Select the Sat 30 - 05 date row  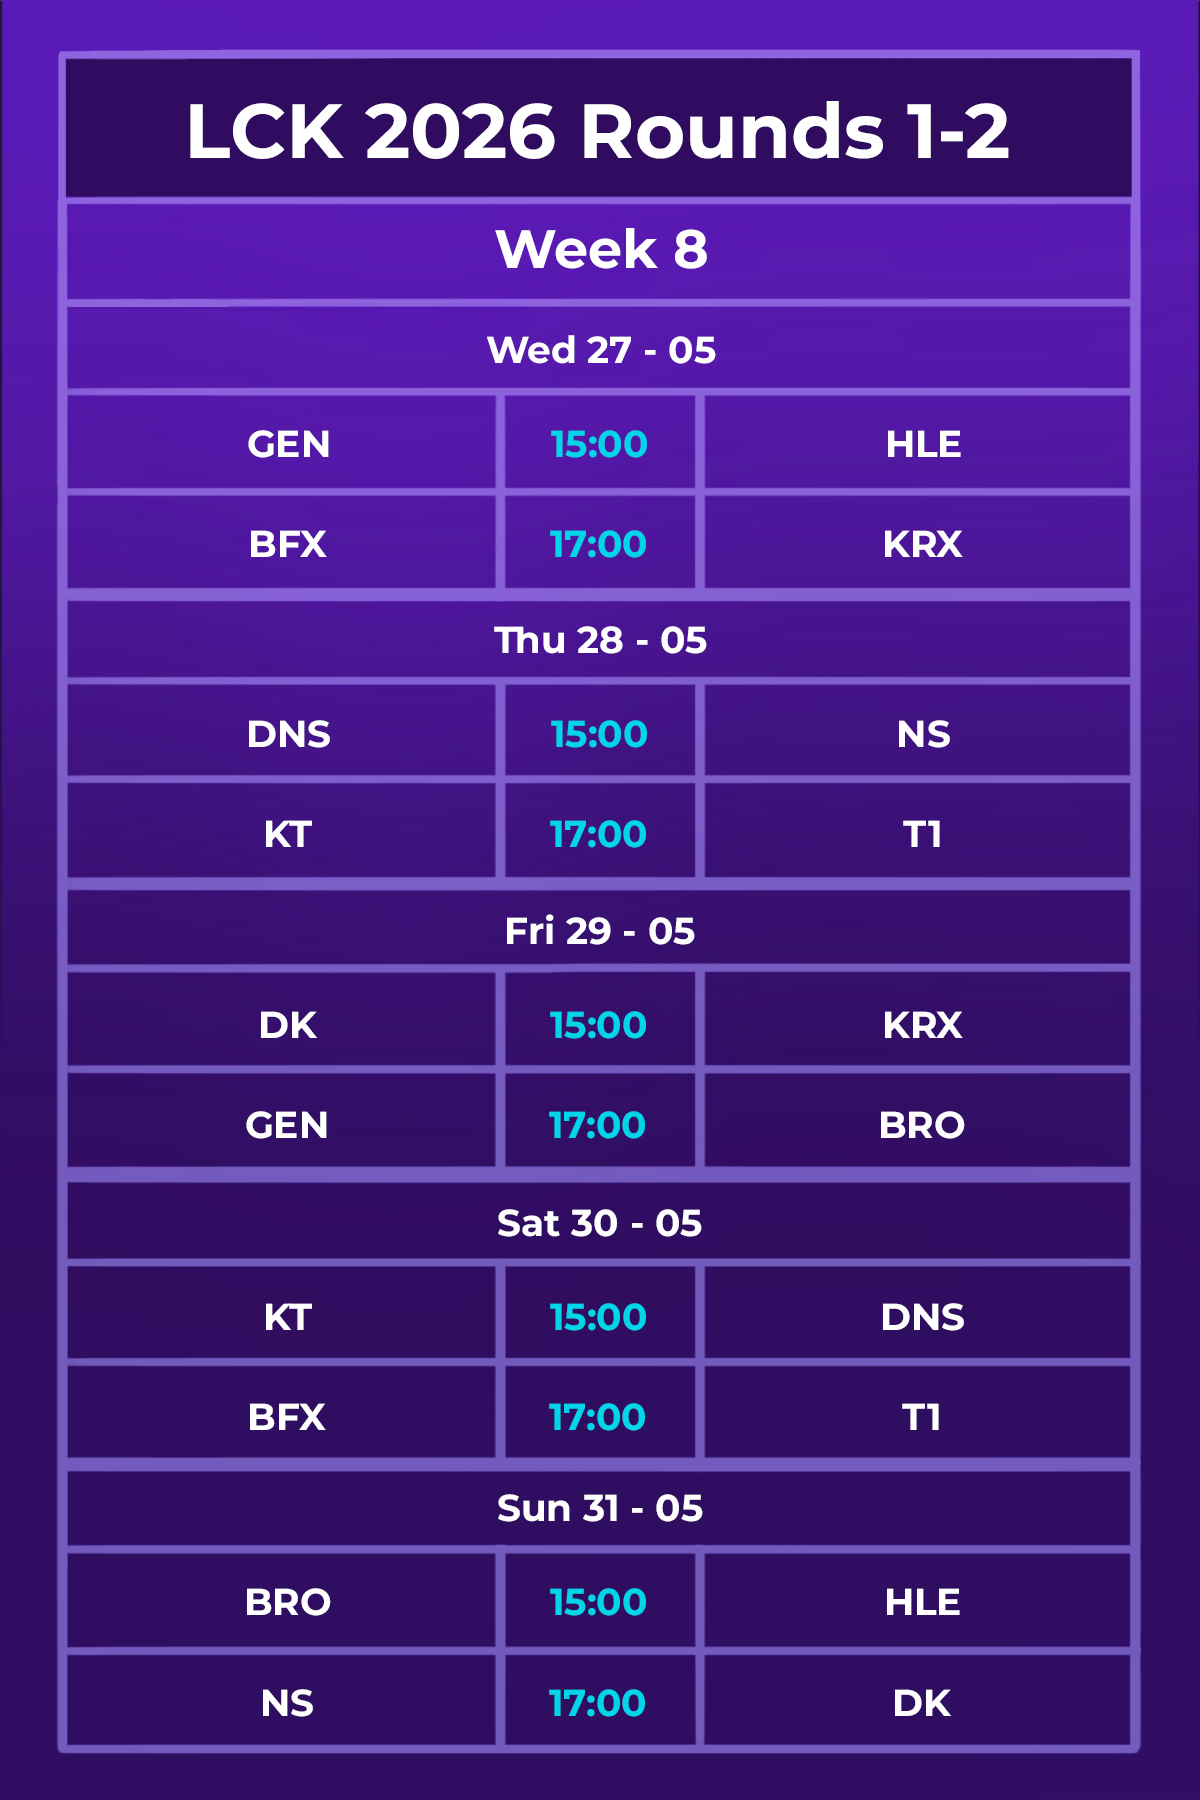coord(599,1222)
